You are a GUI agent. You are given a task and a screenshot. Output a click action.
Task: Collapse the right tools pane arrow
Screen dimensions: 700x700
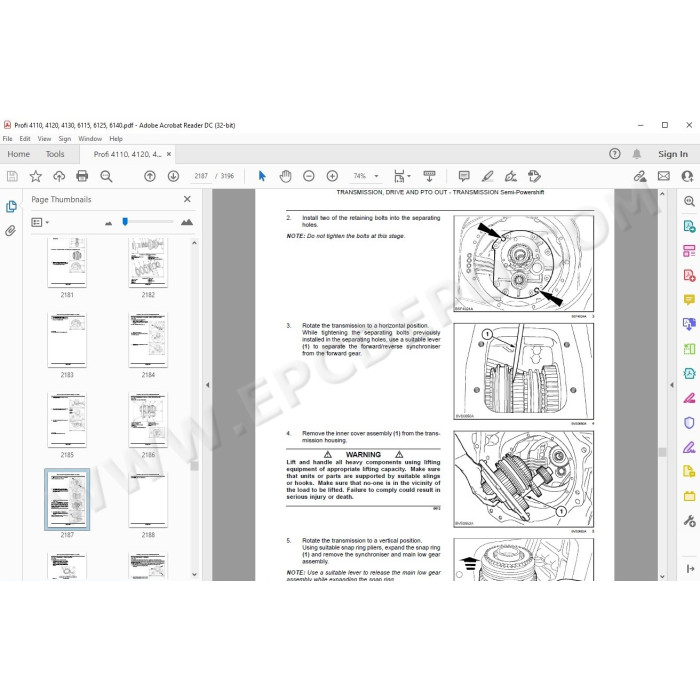coord(672,385)
